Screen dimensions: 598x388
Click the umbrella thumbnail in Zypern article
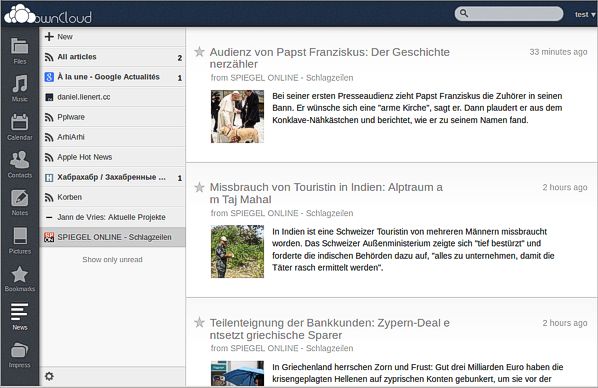[237, 374]
